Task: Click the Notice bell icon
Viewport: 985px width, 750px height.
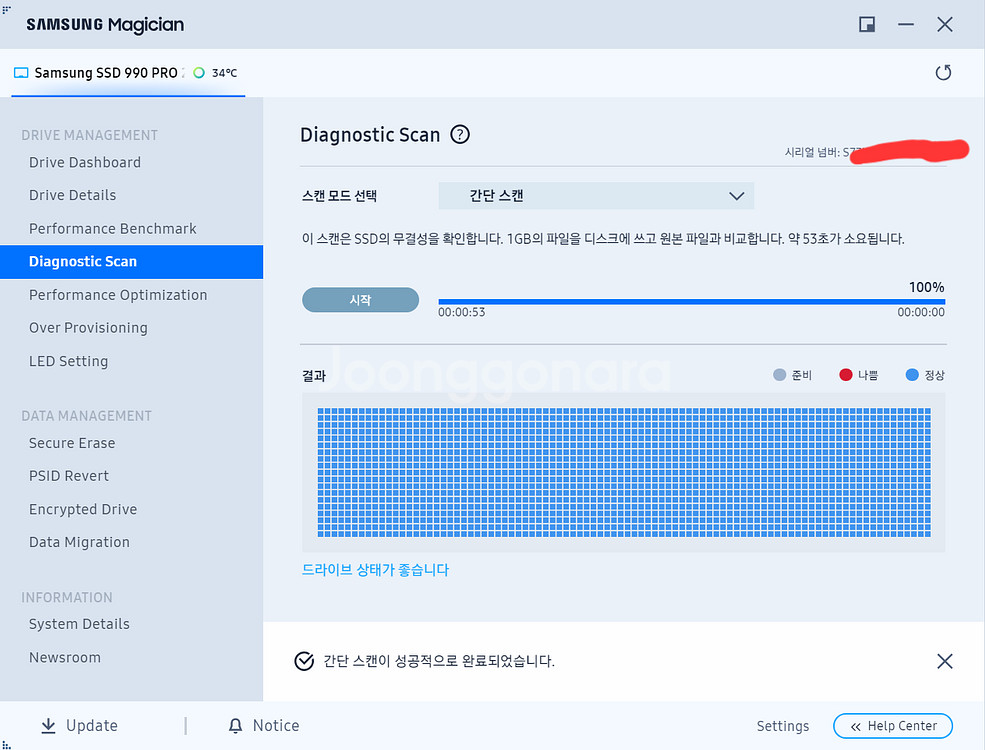Action: coord(235,726)
